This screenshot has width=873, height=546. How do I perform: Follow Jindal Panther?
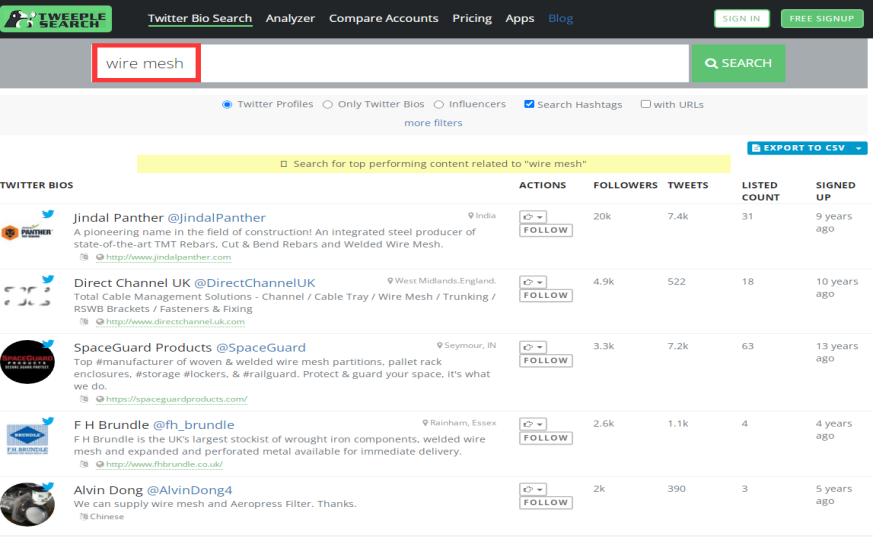coord(546,230)
